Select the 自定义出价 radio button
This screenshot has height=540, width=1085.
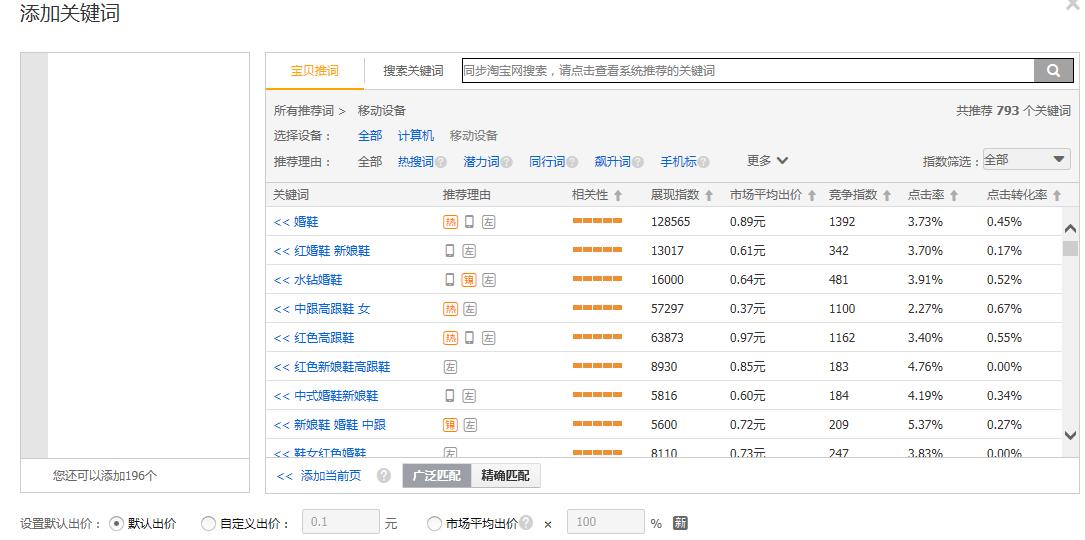coord(208,523)
